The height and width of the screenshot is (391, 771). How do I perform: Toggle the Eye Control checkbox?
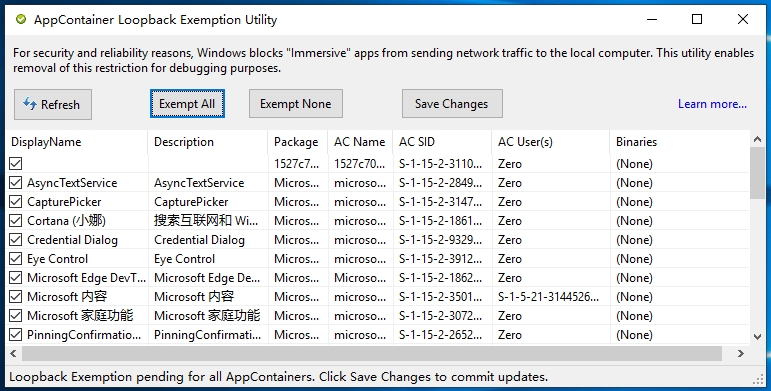tap(16, 259)
